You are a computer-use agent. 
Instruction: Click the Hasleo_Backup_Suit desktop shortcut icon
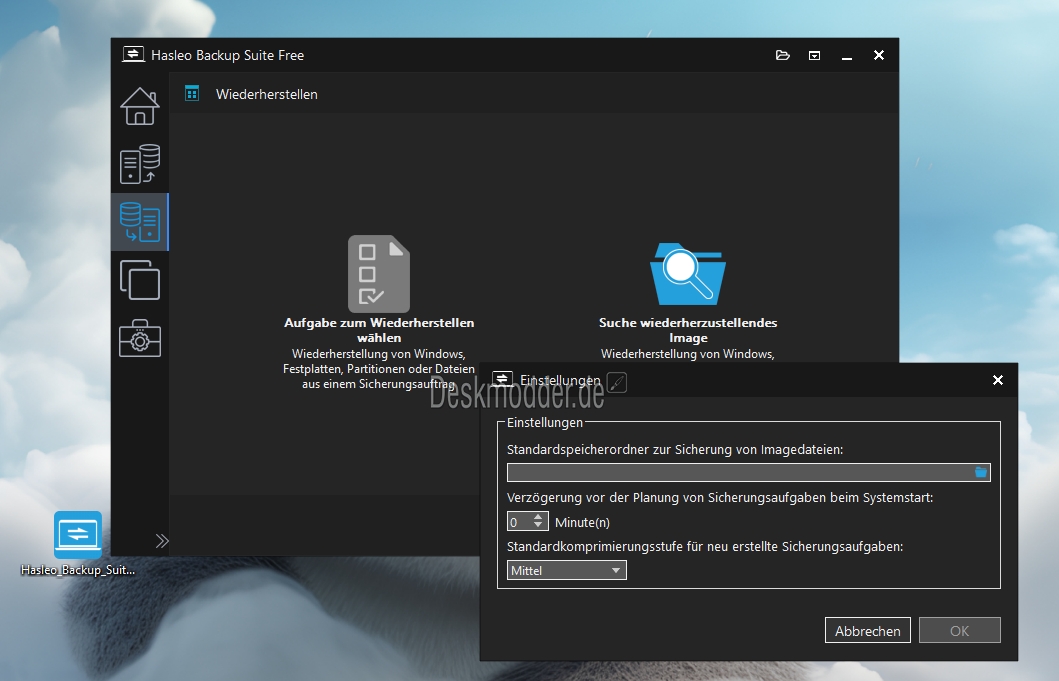(78, 534)
